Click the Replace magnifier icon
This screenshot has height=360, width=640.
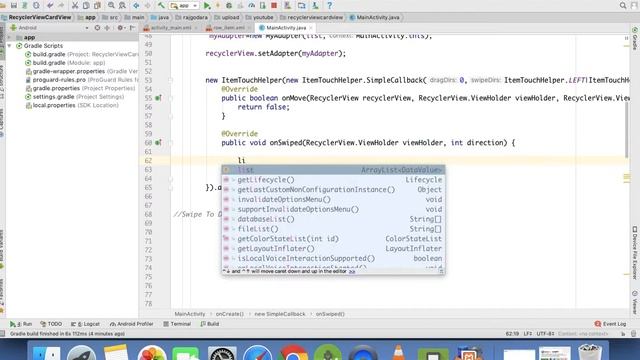click(x=122, y=5)
